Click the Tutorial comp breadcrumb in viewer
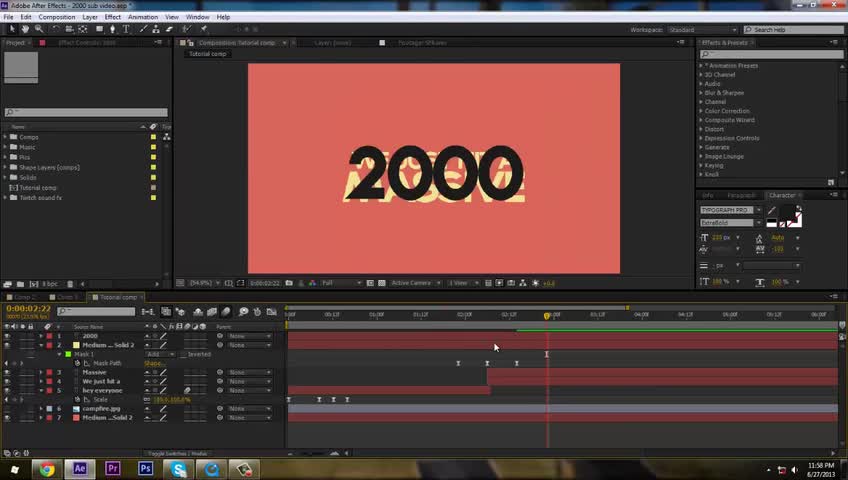 [x=208, y=54]
